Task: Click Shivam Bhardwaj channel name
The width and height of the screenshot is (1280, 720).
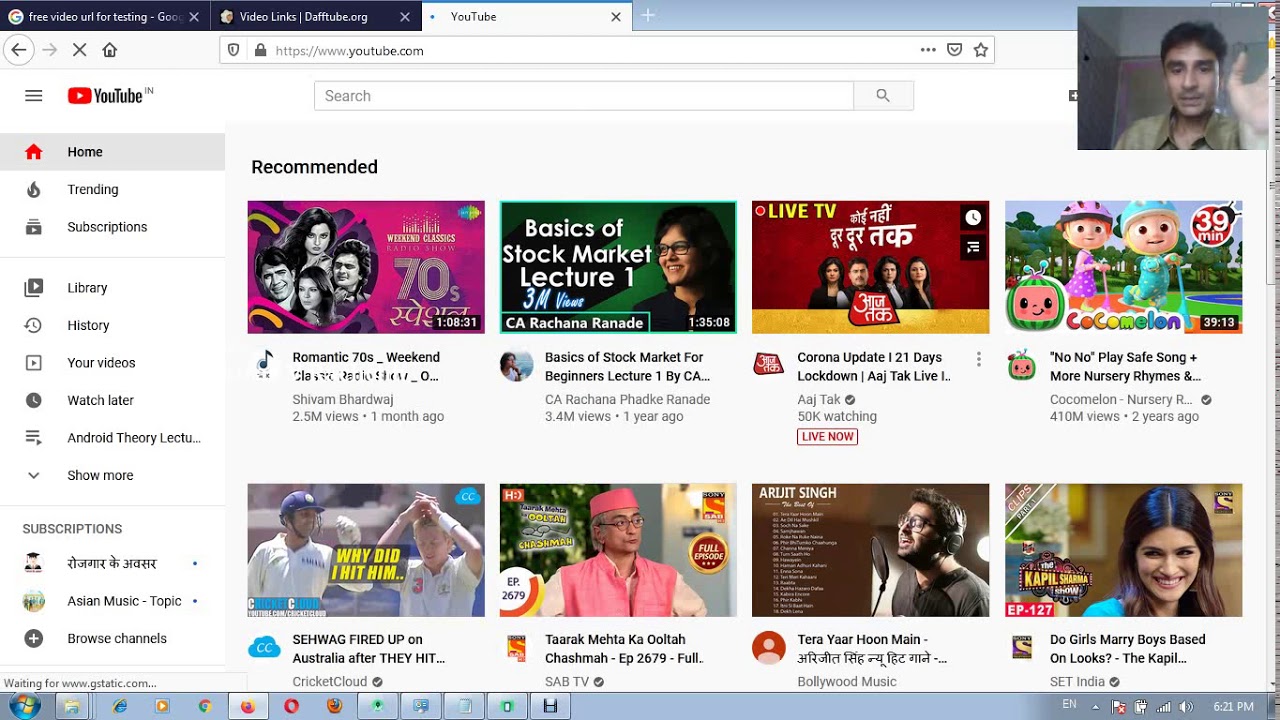Action: tap(343, 399)
